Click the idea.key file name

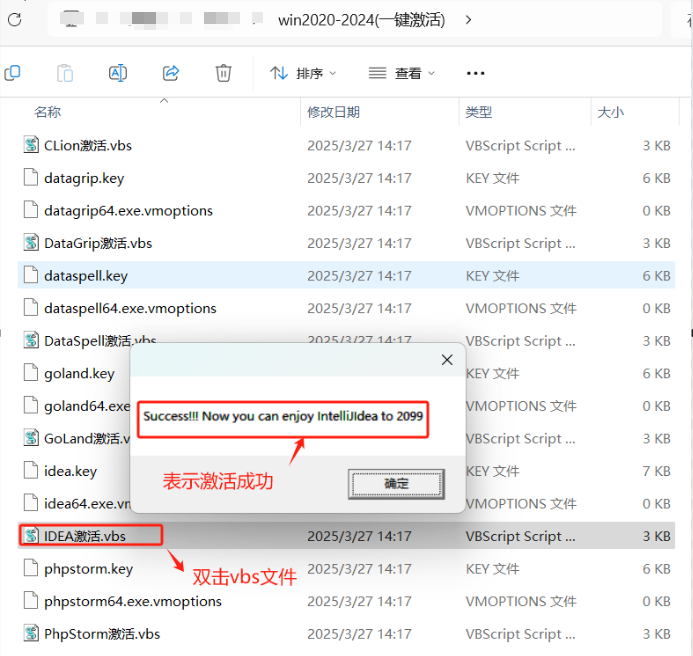click(x=70, y=471)
